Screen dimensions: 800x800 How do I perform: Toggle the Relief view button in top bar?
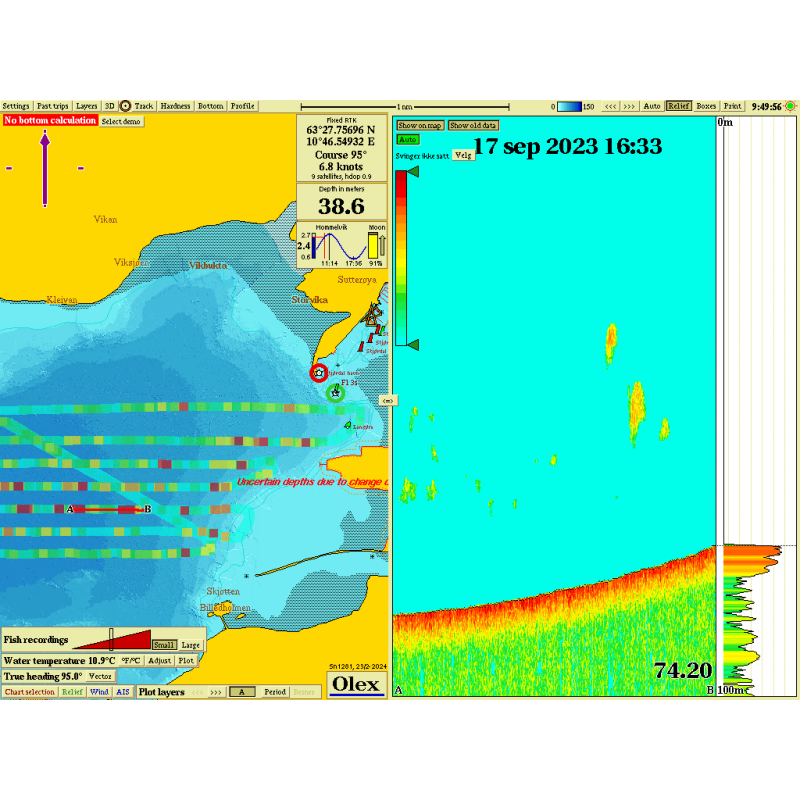[679, 105]
